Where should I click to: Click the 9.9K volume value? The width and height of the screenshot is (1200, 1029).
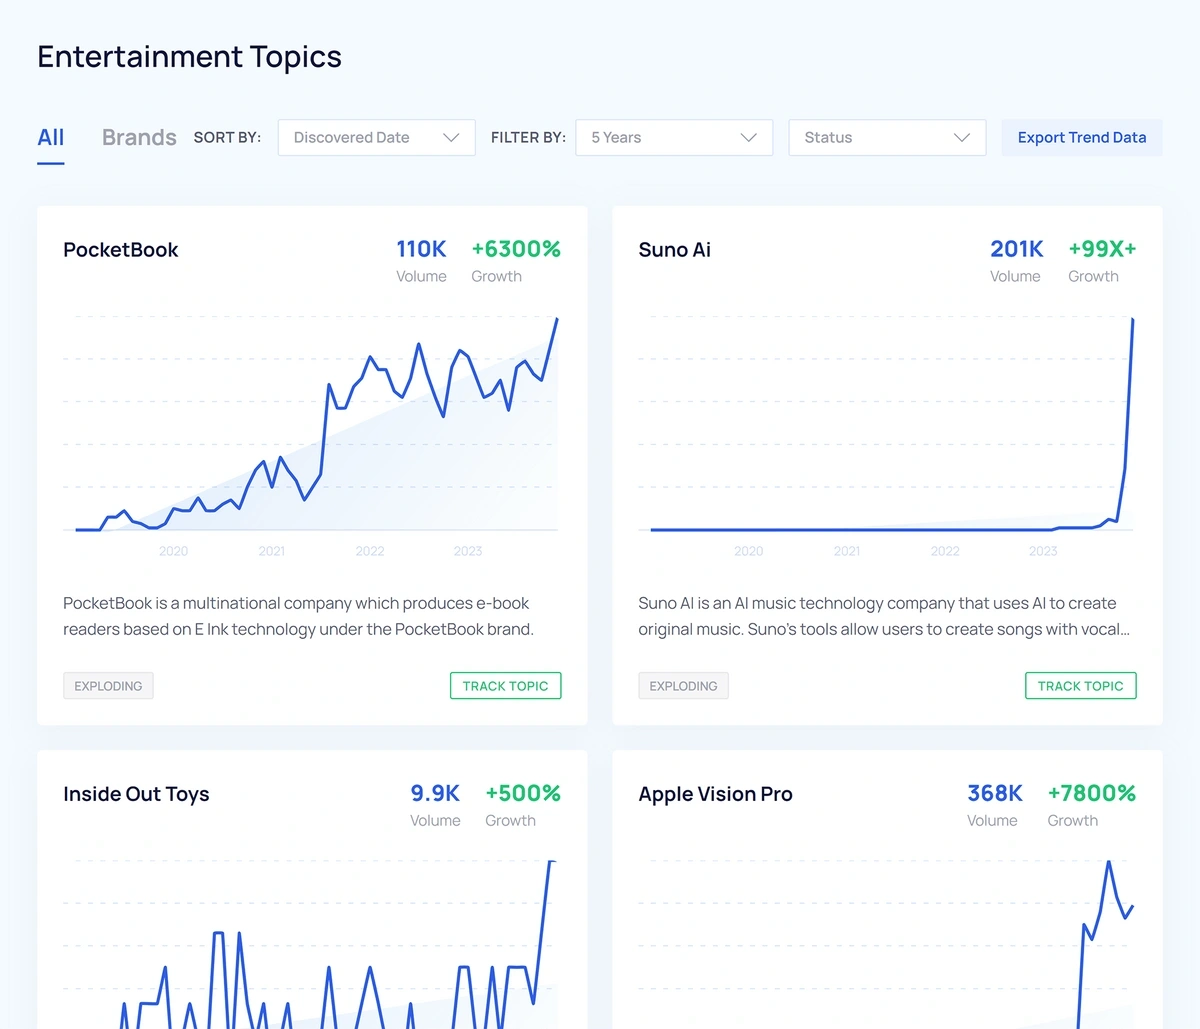pyautogui.click(x=435, y=793)
